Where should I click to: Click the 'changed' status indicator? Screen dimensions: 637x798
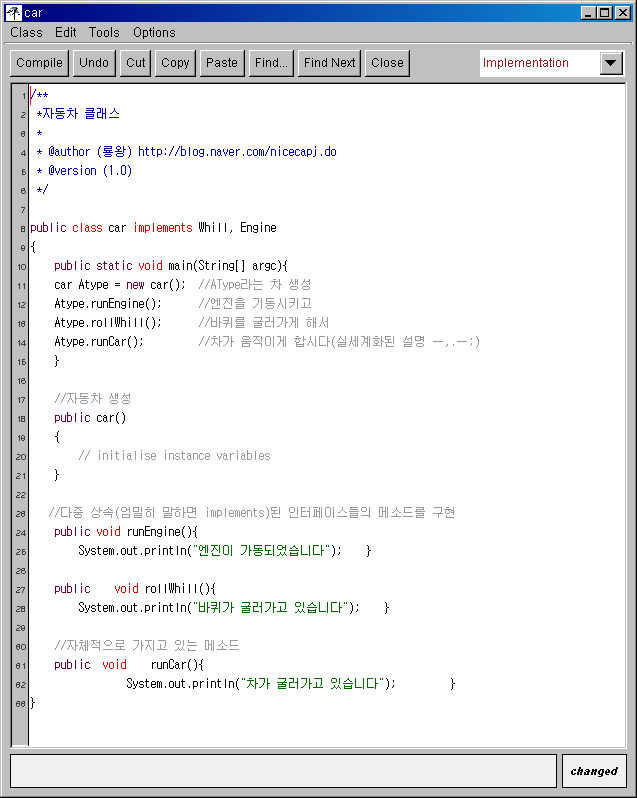pos(594,771)
